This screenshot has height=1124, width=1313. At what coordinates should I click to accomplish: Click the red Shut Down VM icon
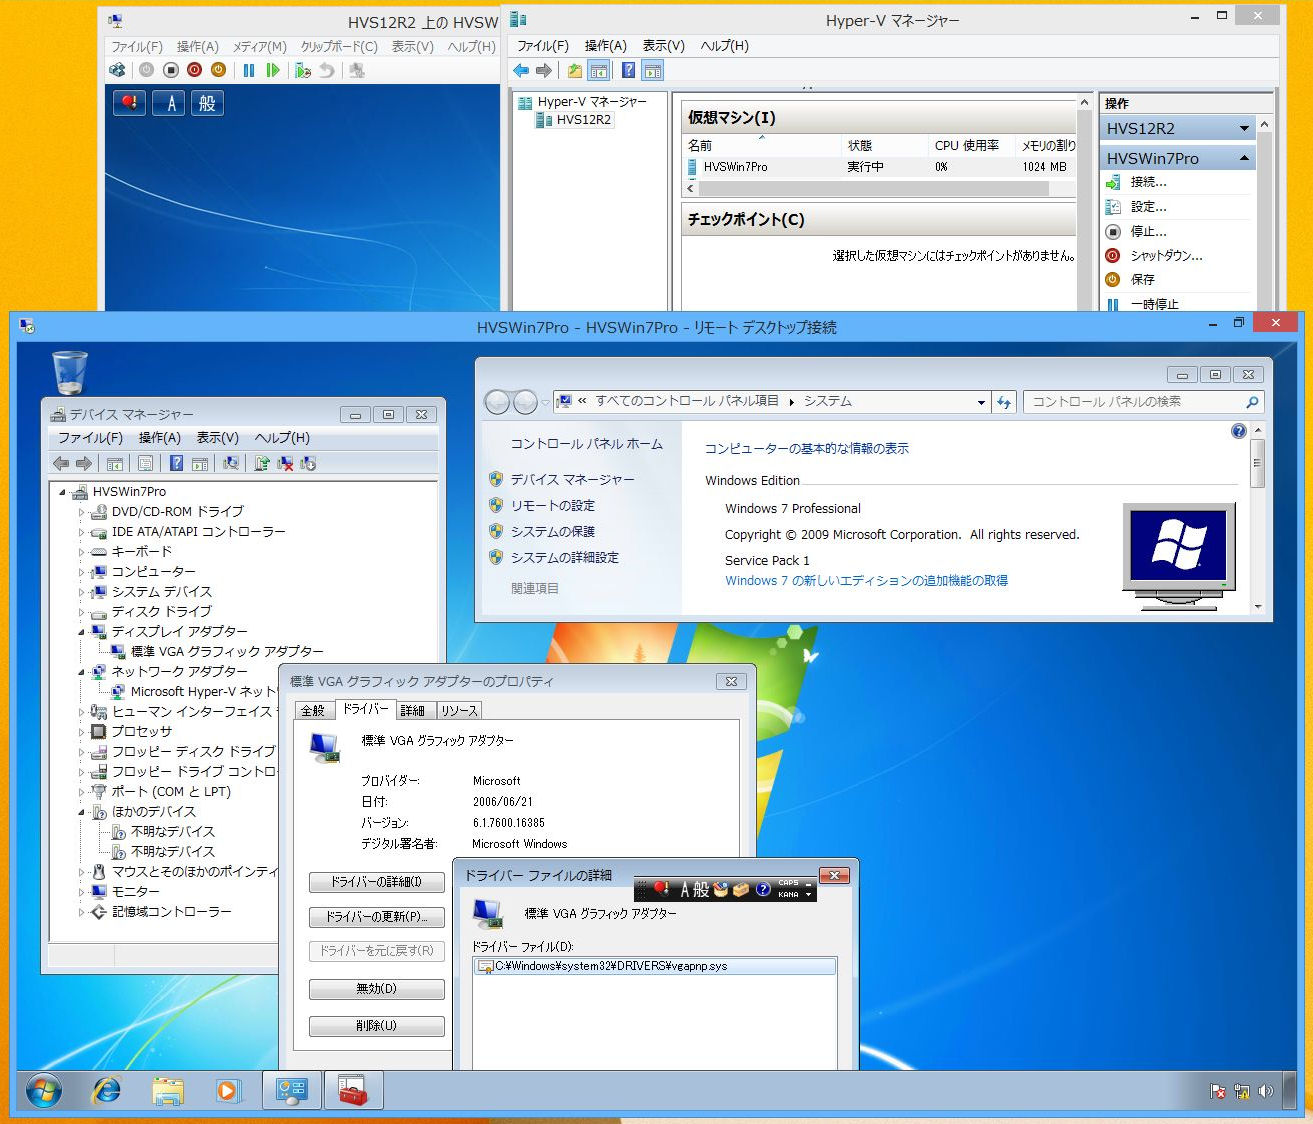click(195, 70)
